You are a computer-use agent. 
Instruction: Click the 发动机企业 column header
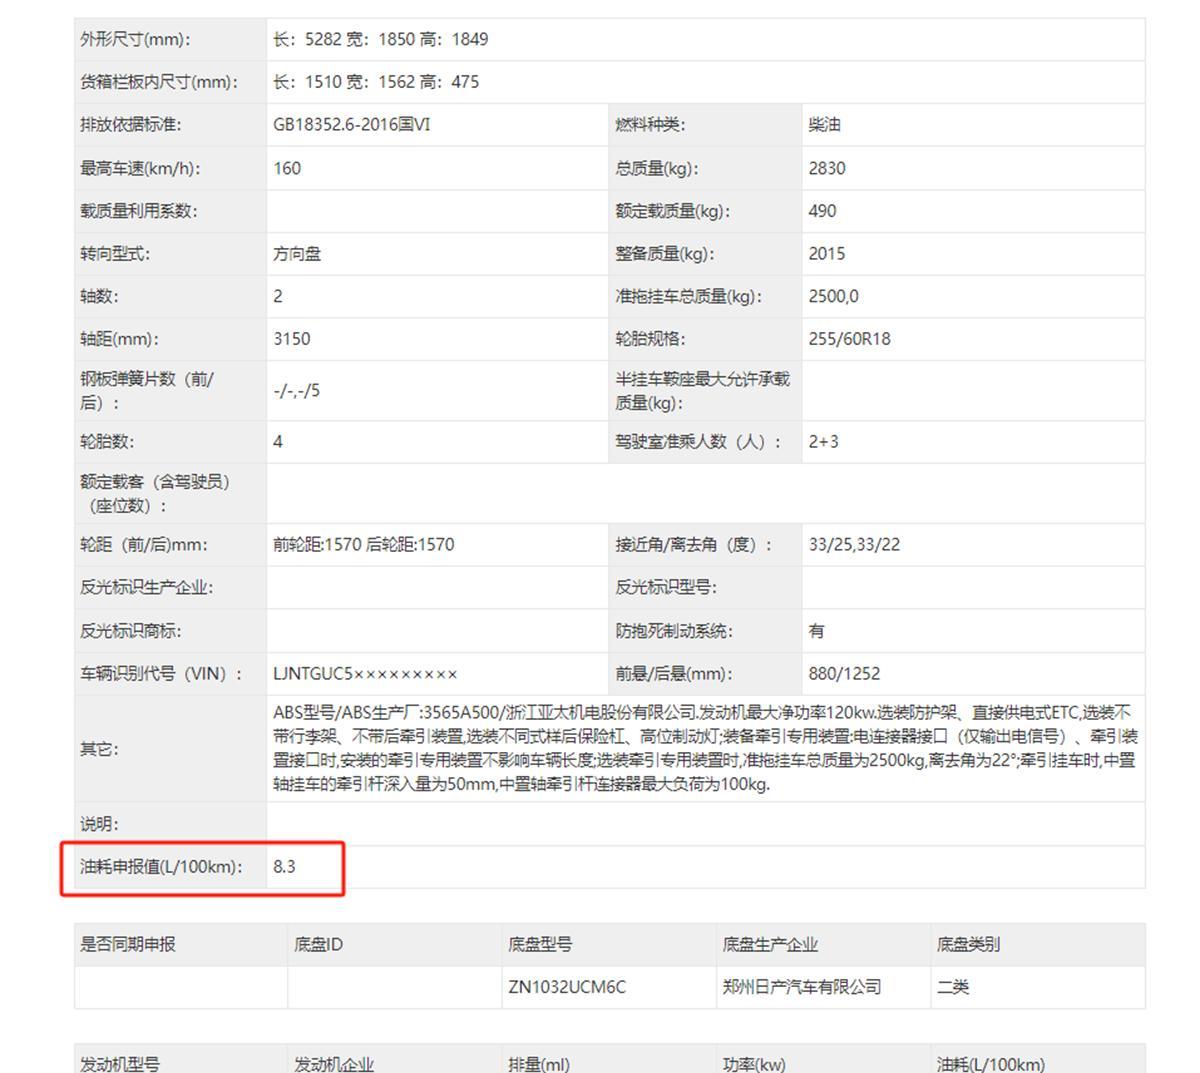tap(334, 1064)
